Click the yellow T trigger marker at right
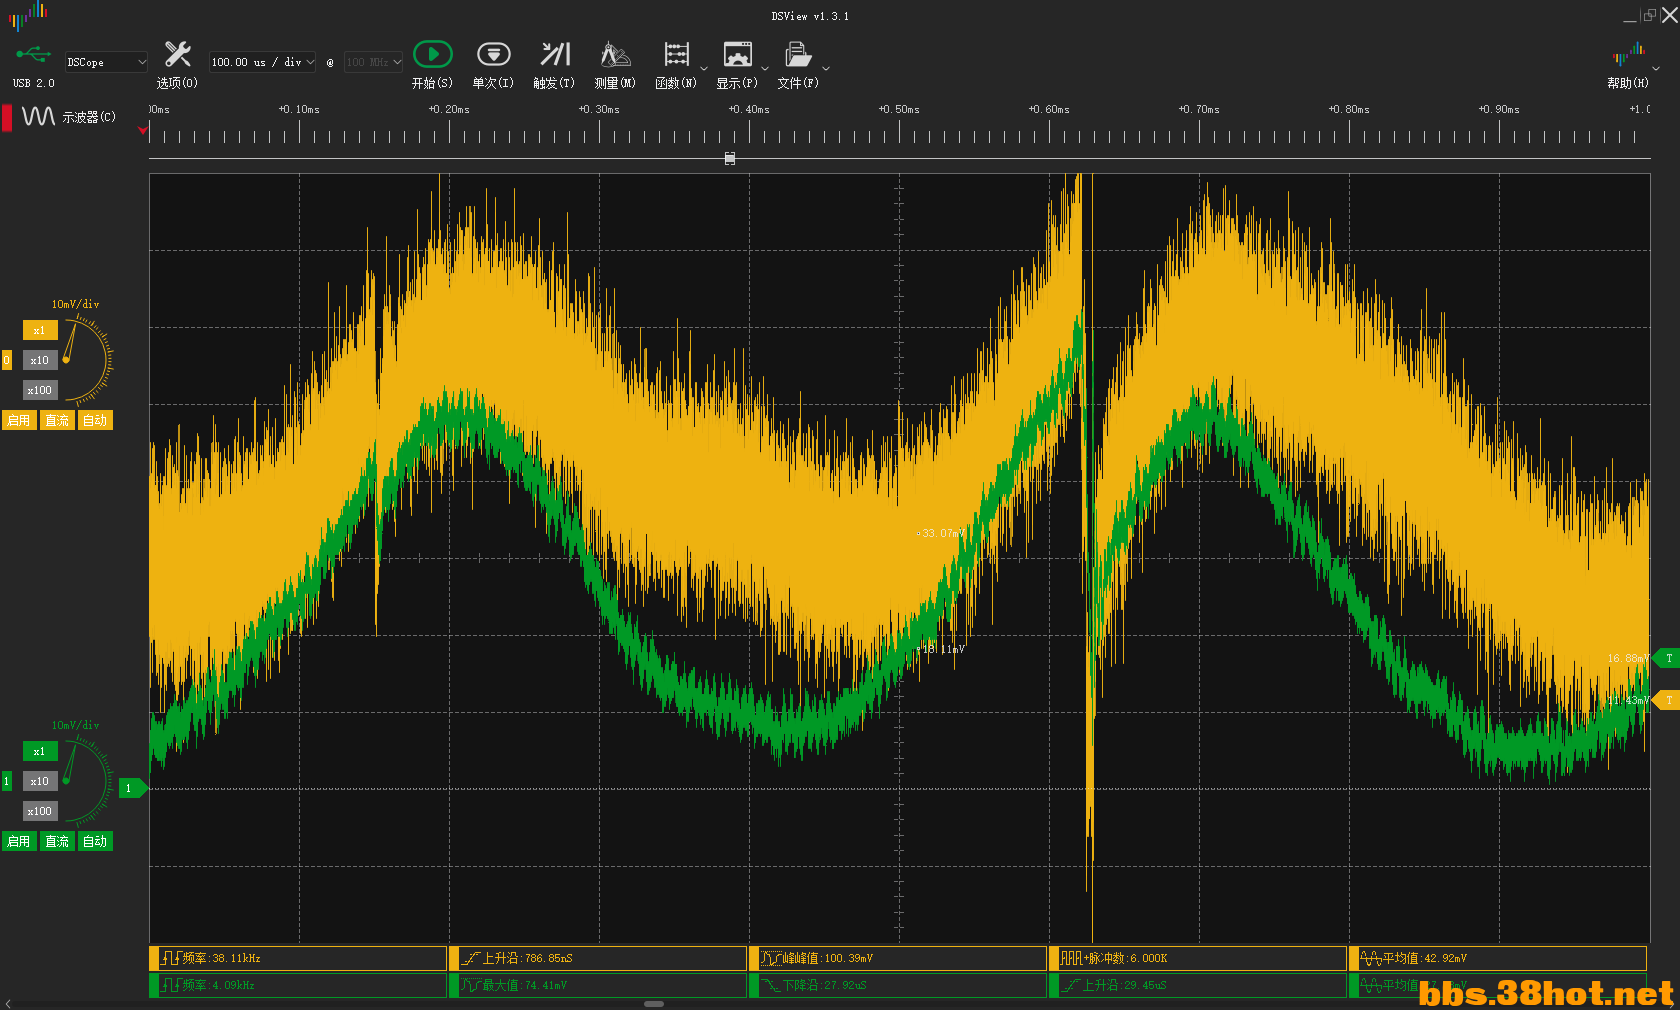 coord(1667,700)
